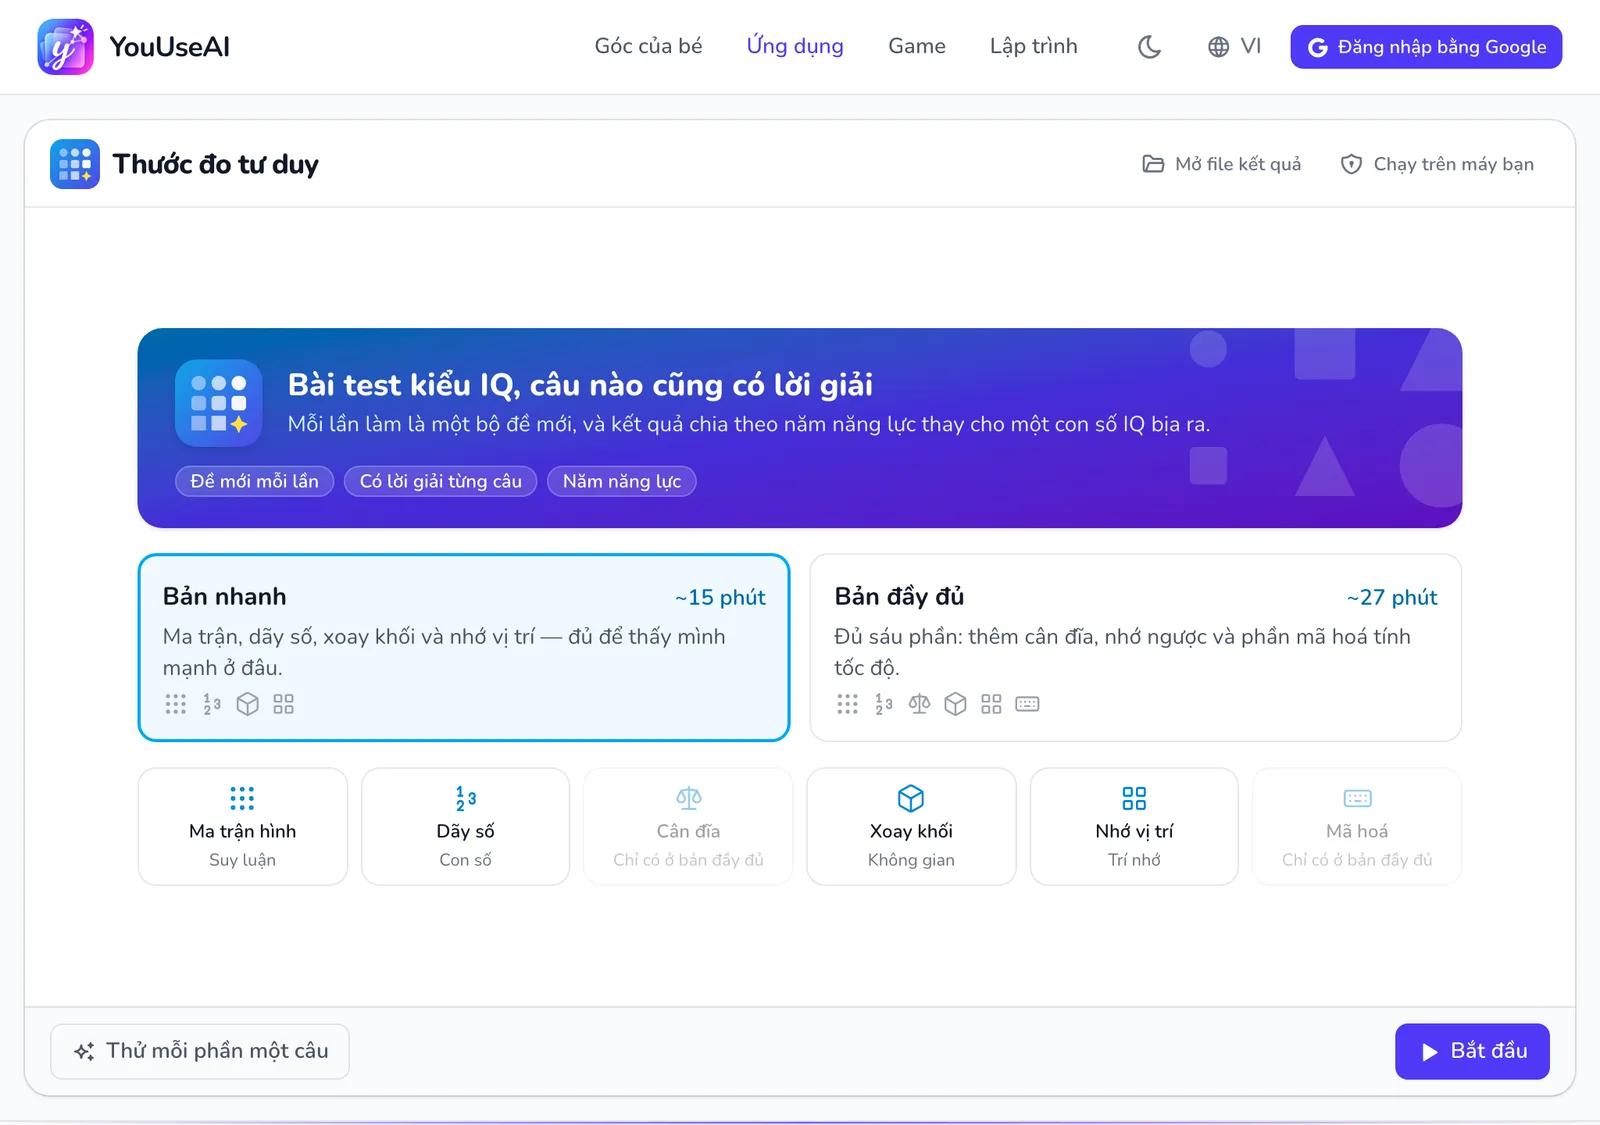
Task: Open the Lập trình menu
Action: pos(1033,46)
